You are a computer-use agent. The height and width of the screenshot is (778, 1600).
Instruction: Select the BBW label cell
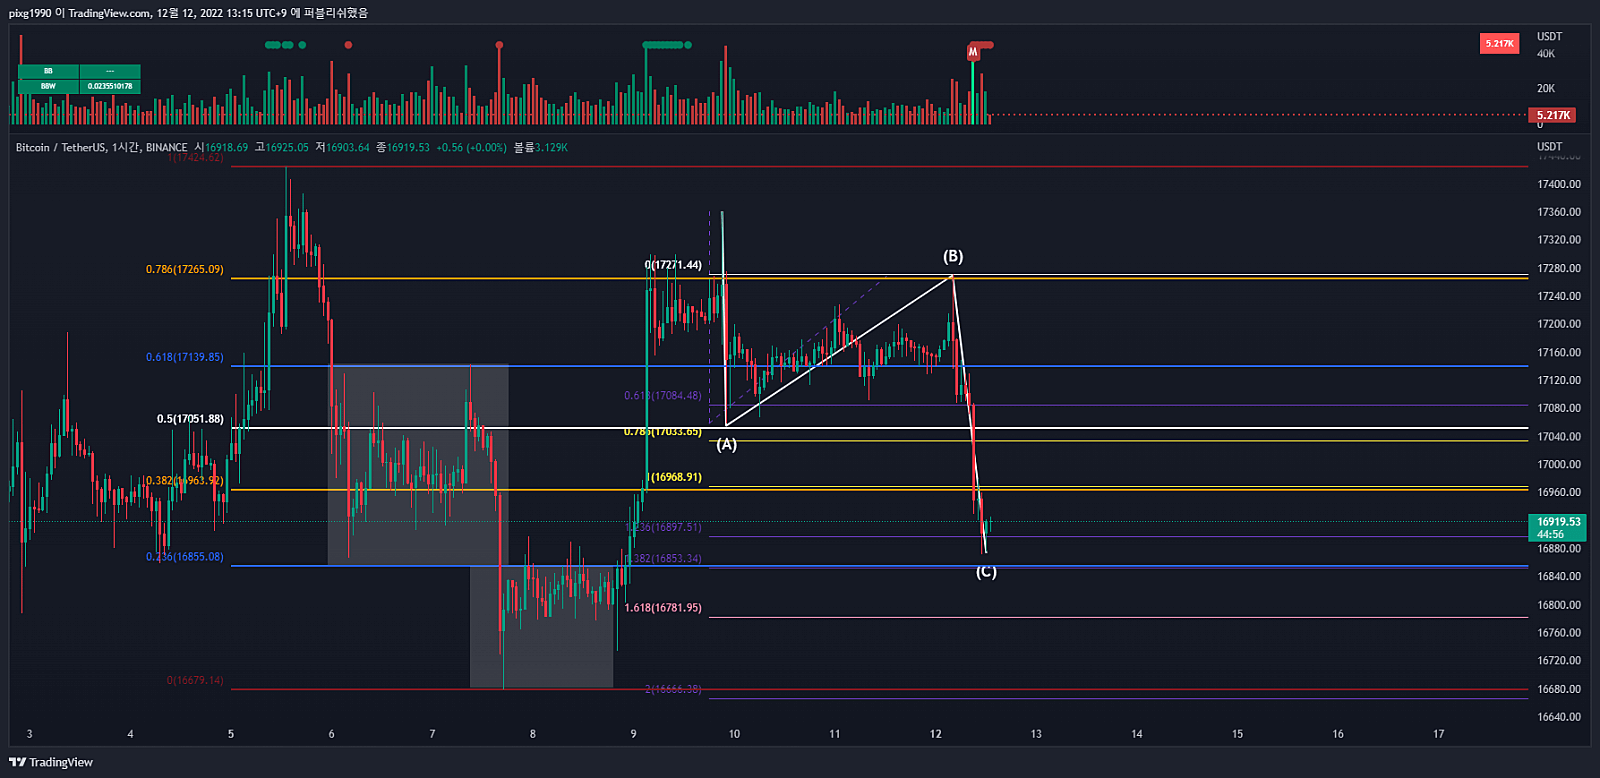48,86
